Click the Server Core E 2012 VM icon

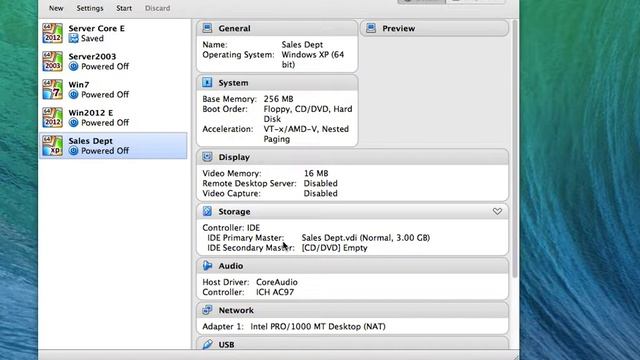point(53,33)
